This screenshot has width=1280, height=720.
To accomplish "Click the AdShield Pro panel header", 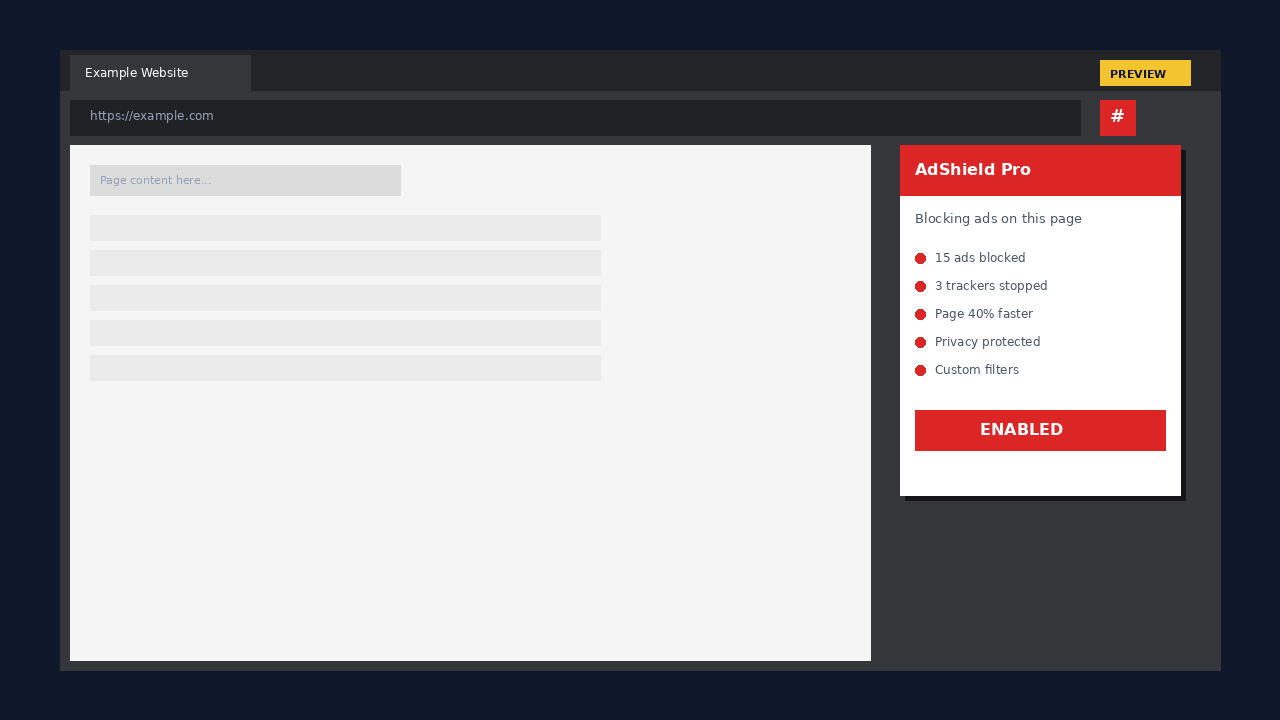I will [x=1040, y=170].
